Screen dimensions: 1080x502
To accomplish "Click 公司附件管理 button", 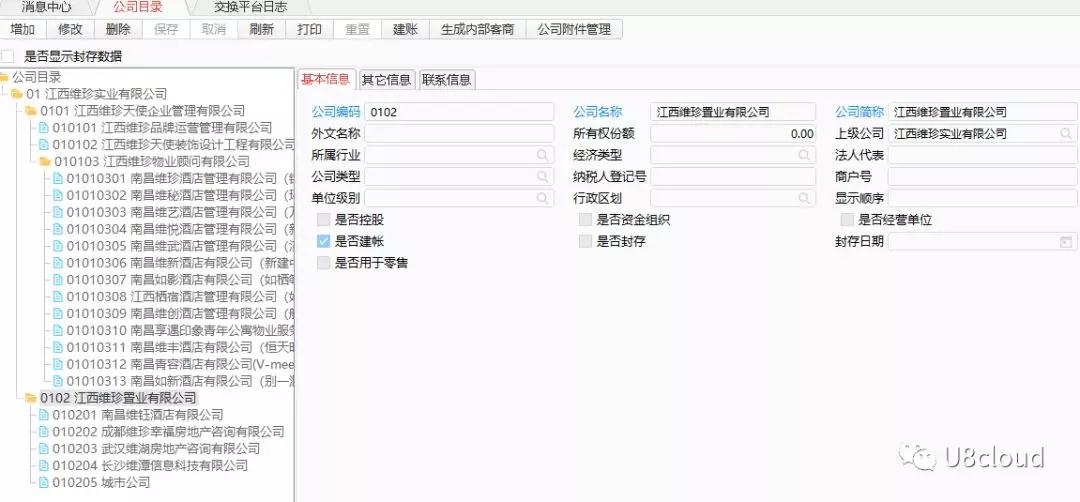I will 574,29.
